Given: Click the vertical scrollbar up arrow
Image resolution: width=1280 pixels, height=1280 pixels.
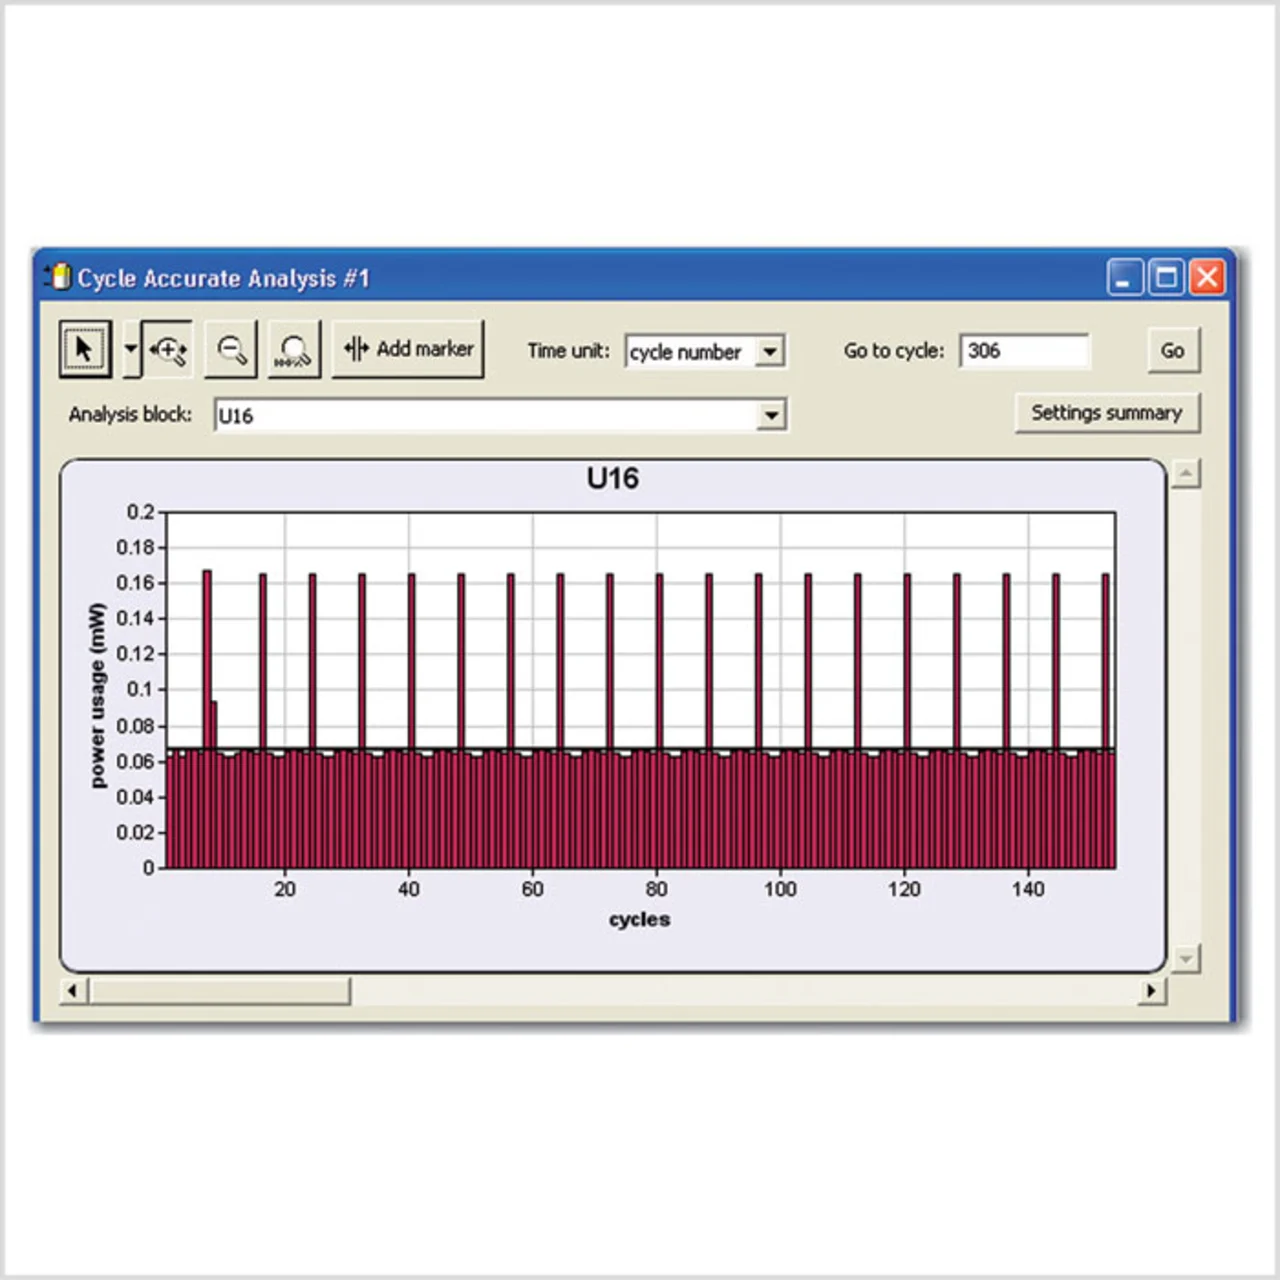Looking at the screenshot, I should coord(1186,474).
